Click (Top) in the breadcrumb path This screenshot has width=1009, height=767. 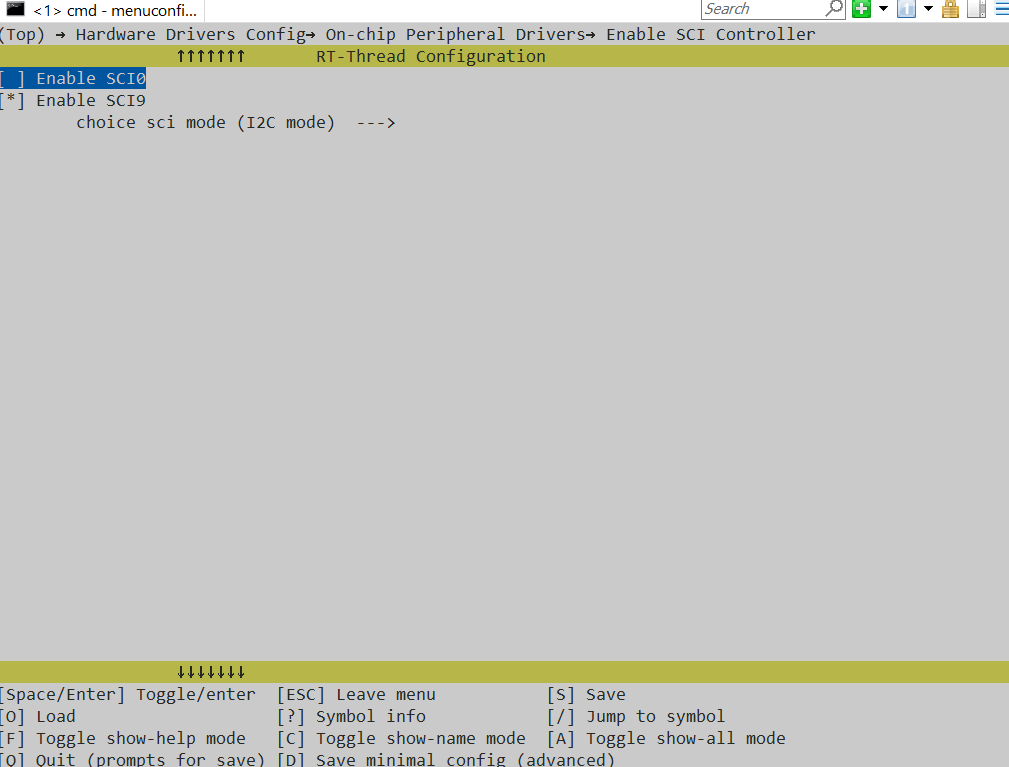(22, 34)
